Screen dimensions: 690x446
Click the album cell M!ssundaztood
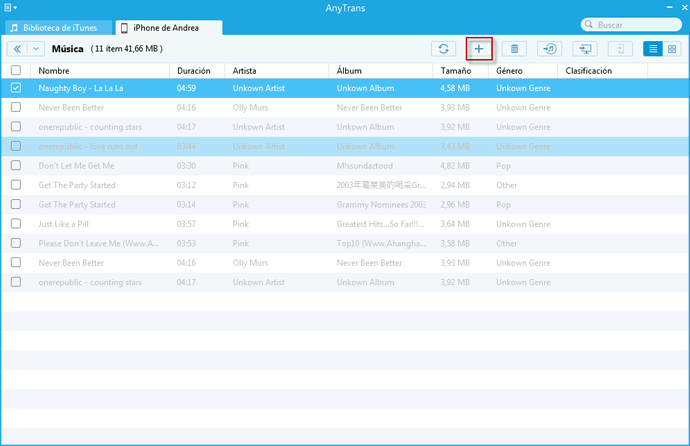tap(365, 165)
